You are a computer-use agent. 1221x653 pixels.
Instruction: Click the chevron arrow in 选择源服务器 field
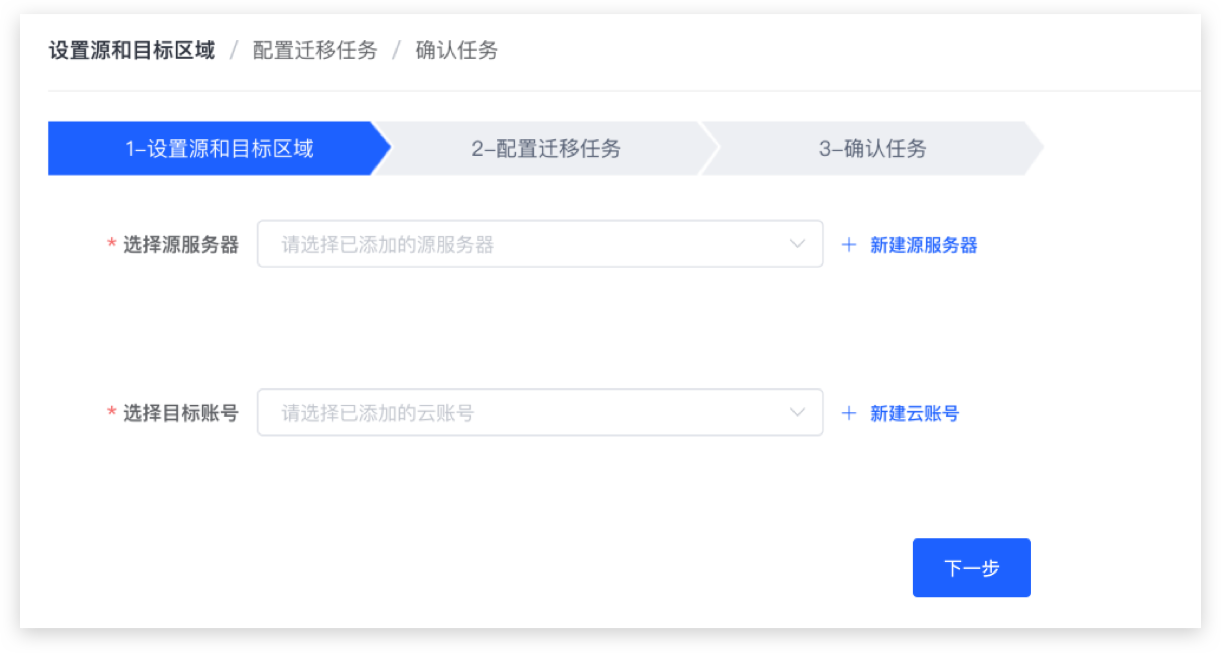797,244
